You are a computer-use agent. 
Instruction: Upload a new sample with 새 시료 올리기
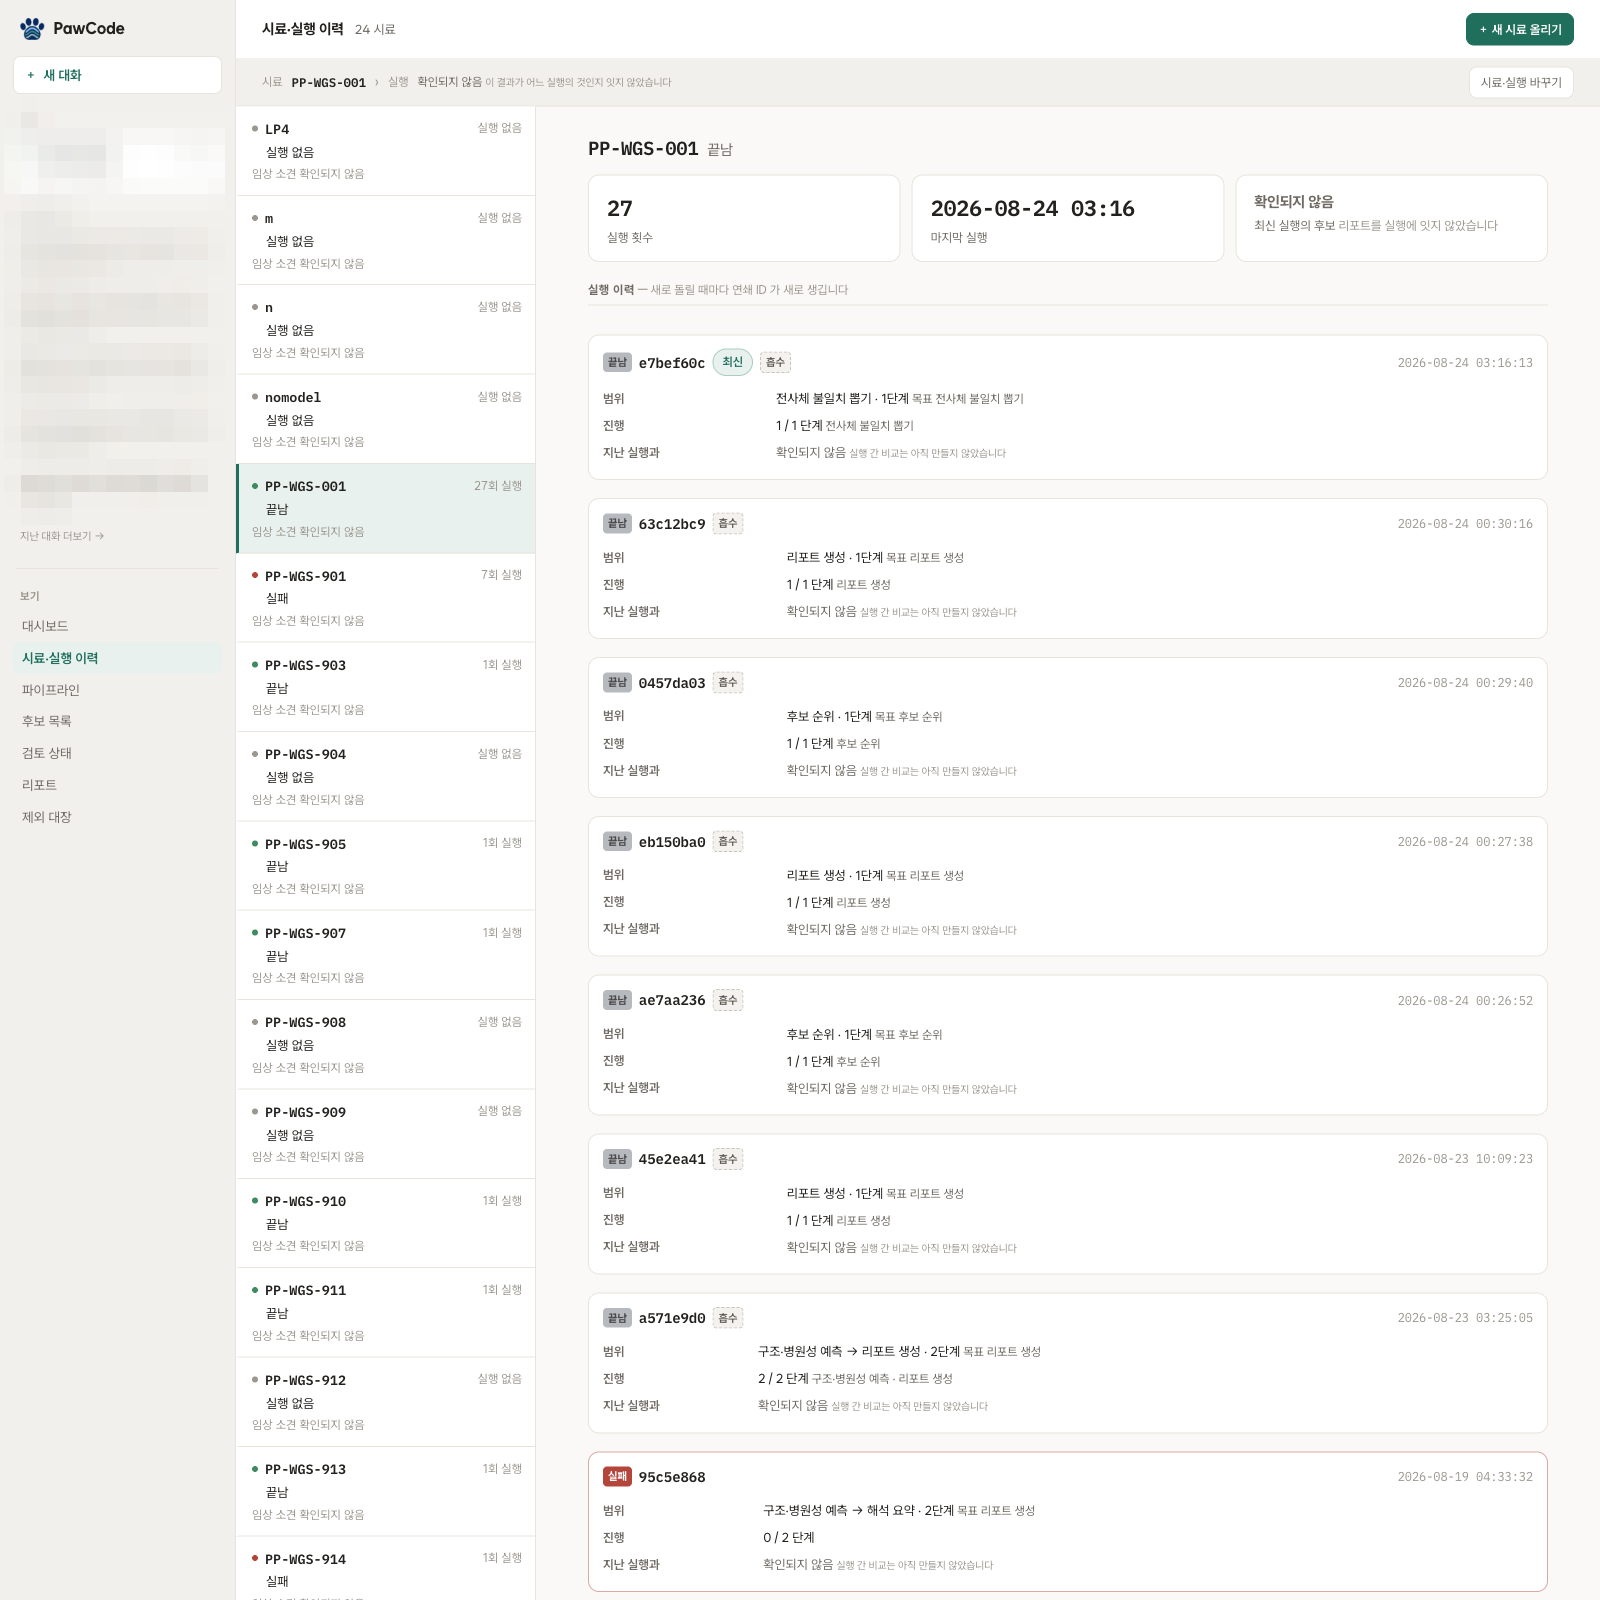(1519, 29)
